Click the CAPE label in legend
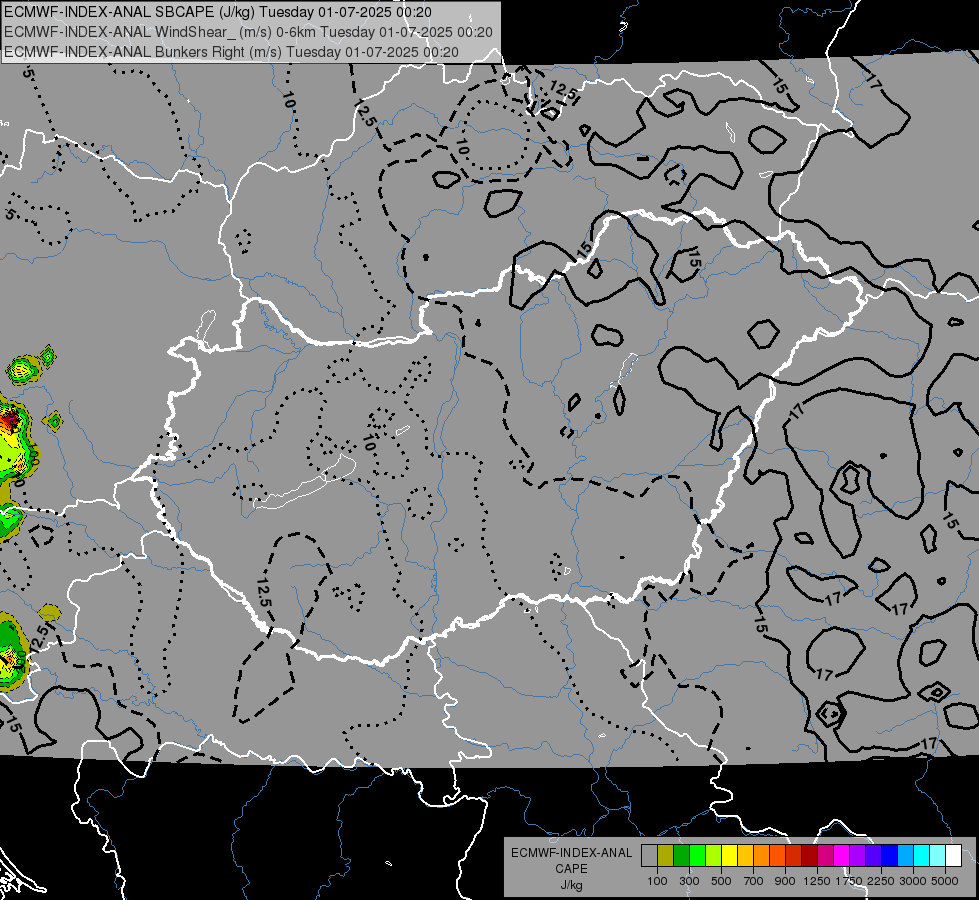This screenshot has height=900, width=979. (x=571, y=869)
